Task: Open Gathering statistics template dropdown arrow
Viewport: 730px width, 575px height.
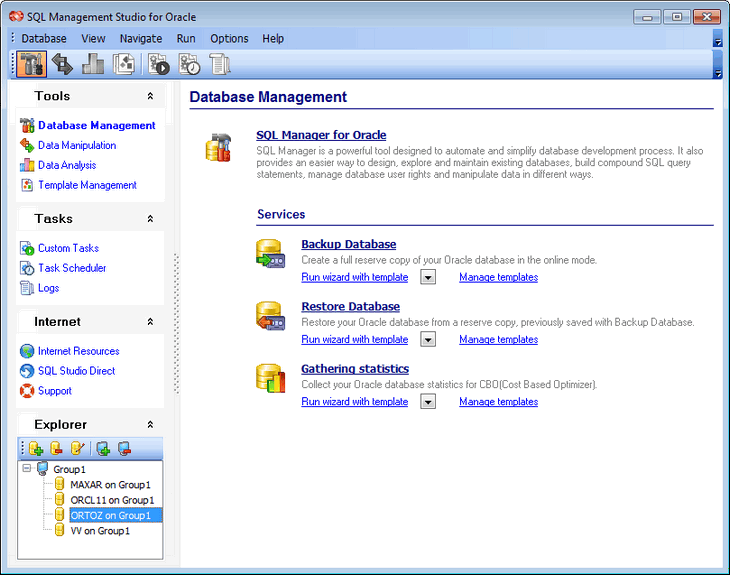Action: [428, 401]
